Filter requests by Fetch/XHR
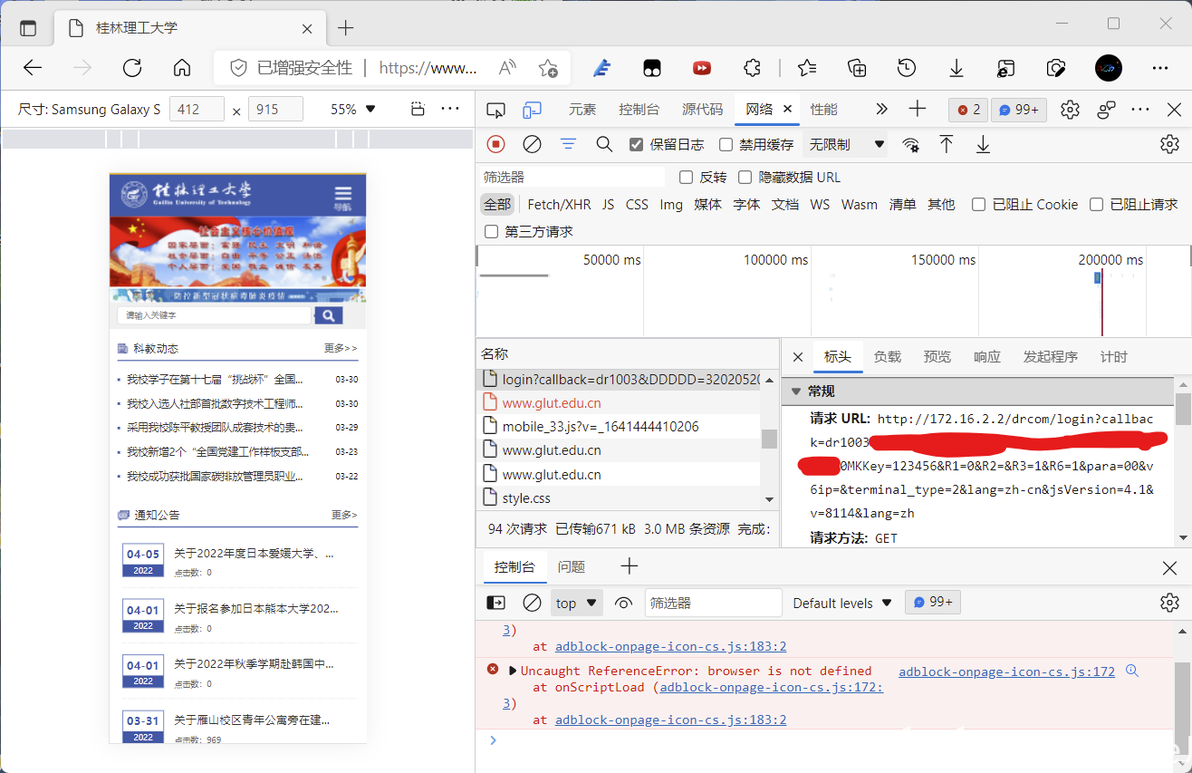 [x=559, y=204]
